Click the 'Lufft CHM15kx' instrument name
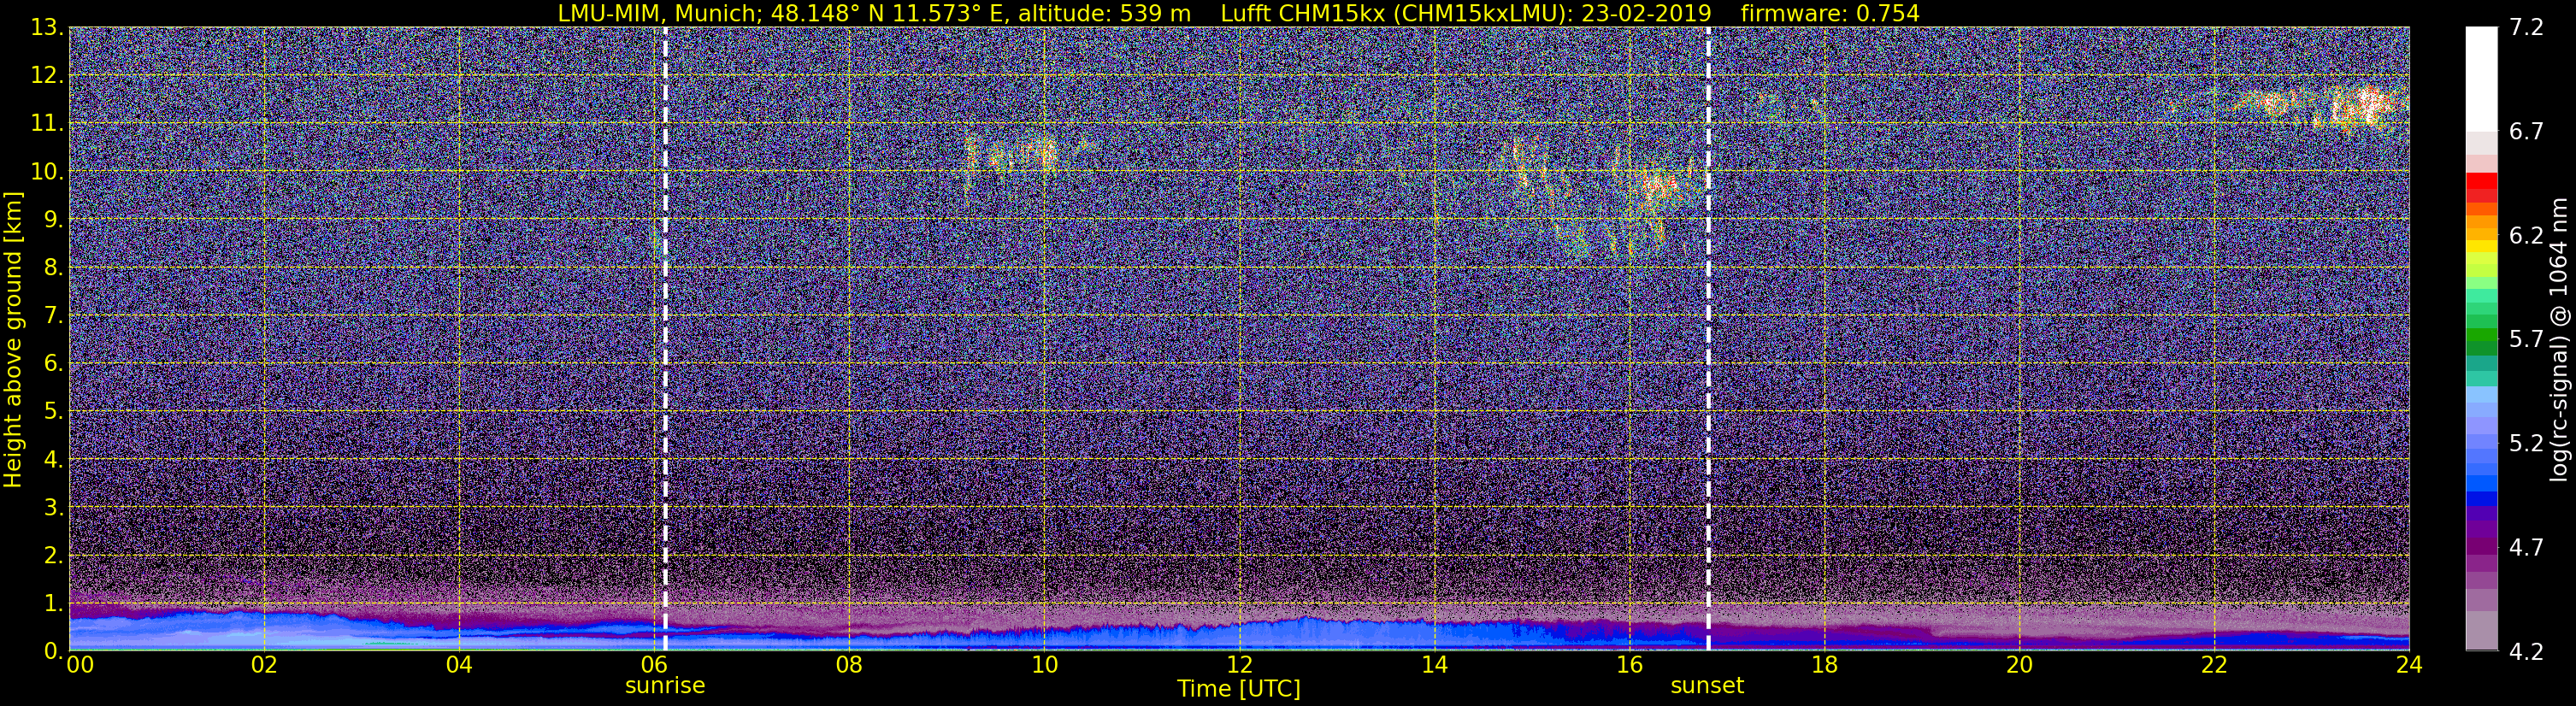This screenshot has height=706, width=2576. pos(1303,13)
